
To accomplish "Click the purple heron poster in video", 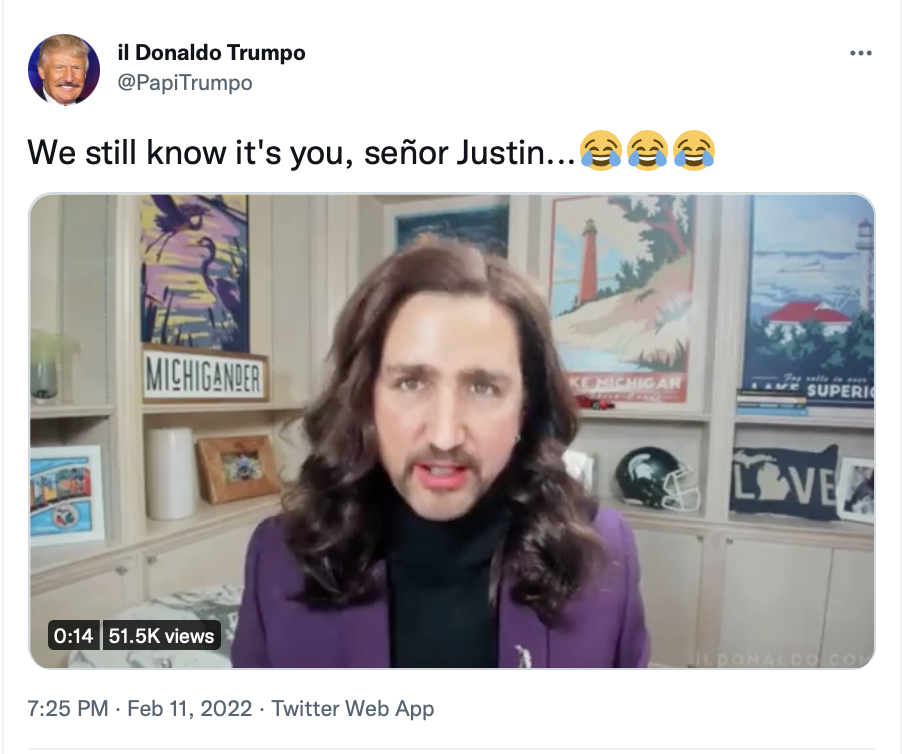I will pyautogui.click(x=194, y=273).
